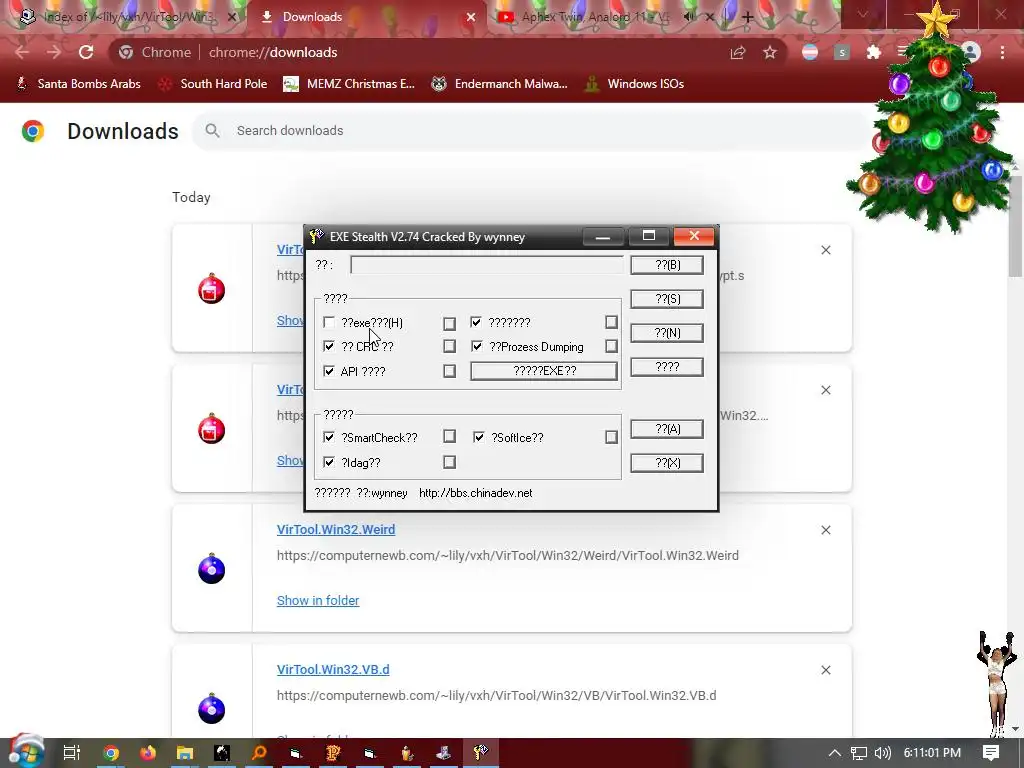Screen dimensions: 1024x768
Task: Switch to the Index of ~lily/vxh tab
Action: [127, 17]
